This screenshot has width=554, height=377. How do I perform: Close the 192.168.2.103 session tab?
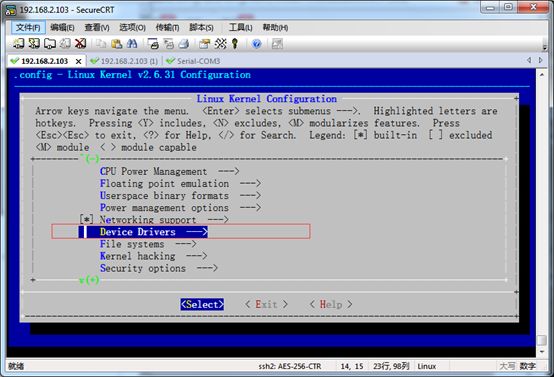tap(78, 61)
